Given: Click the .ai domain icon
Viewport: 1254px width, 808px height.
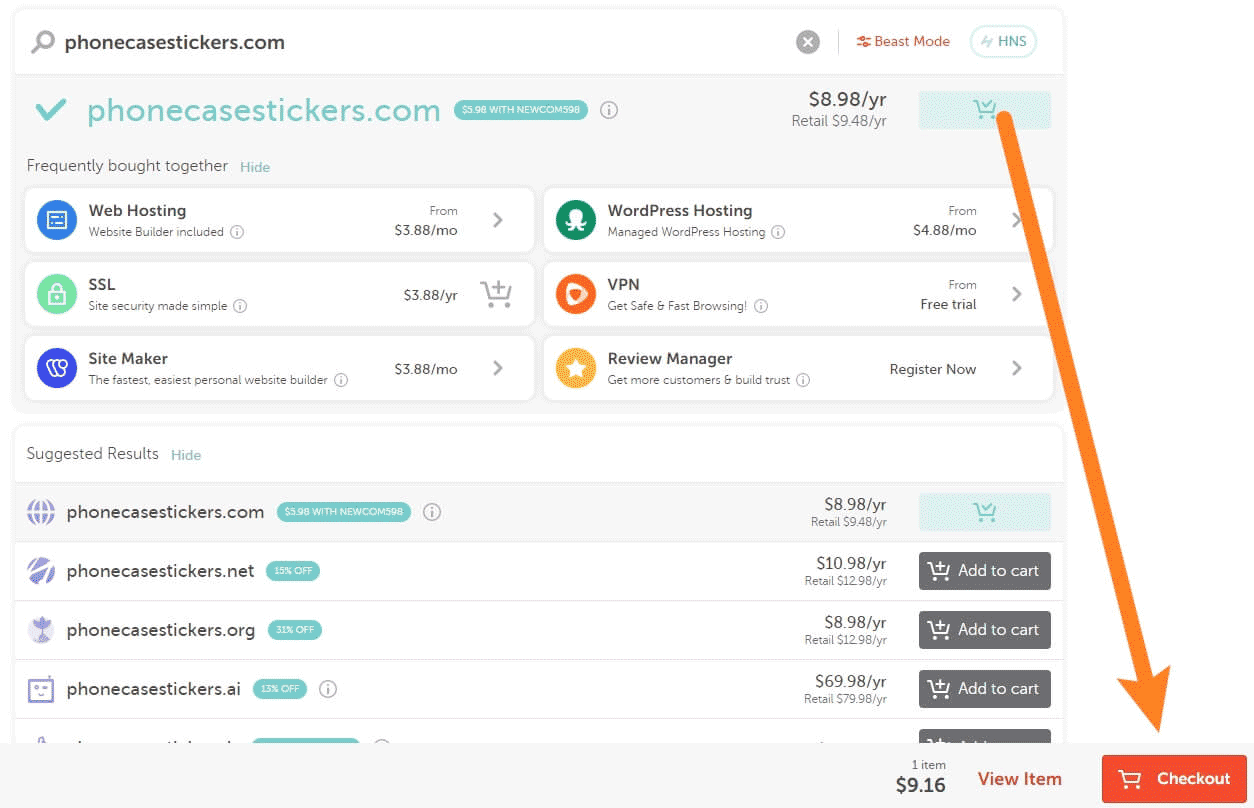Looking at the screenshot, I should [41, 689].
